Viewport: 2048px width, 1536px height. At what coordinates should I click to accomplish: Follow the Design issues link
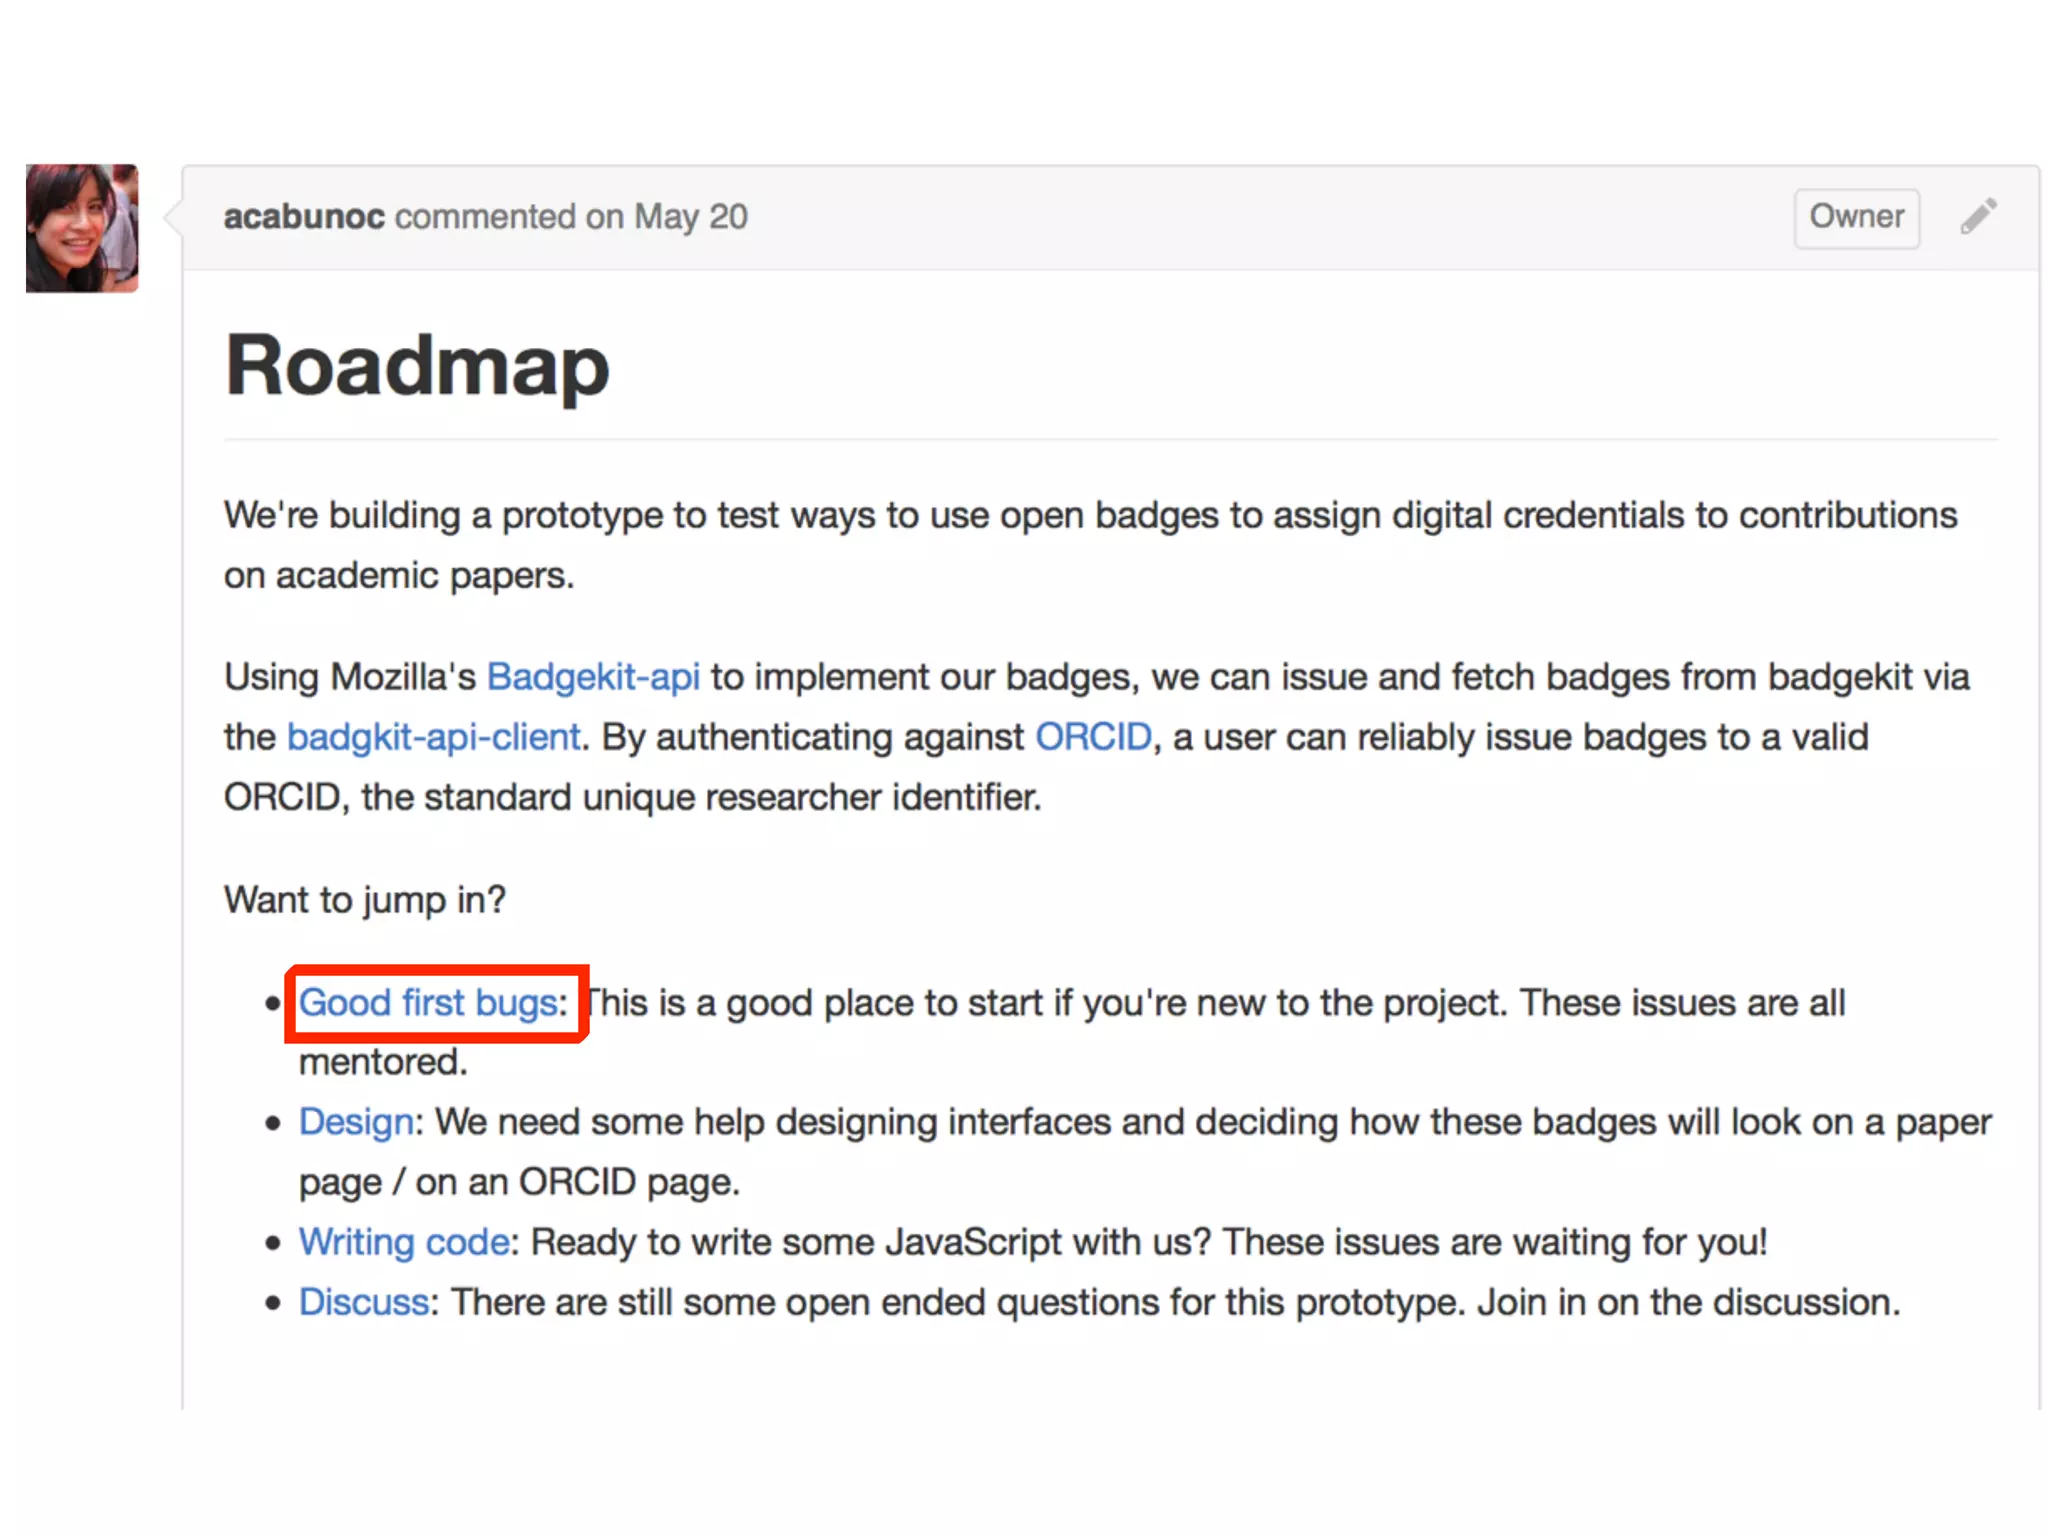[x=356, y=1122]
